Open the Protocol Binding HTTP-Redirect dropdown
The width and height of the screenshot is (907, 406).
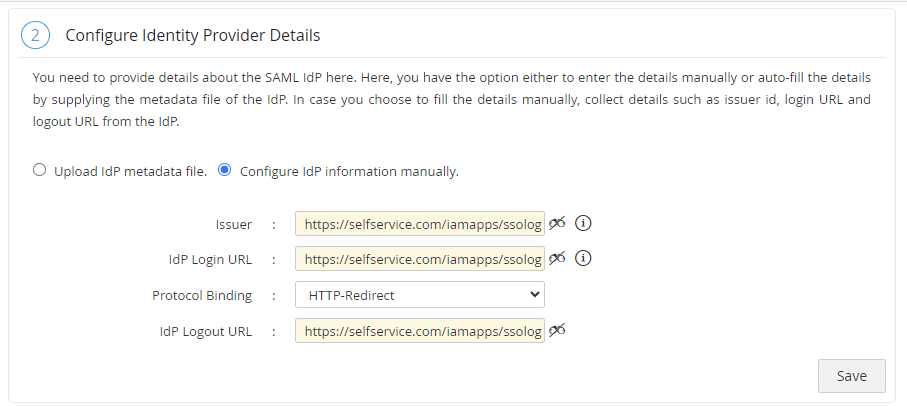pyautogui.click(x=419, y=294)
